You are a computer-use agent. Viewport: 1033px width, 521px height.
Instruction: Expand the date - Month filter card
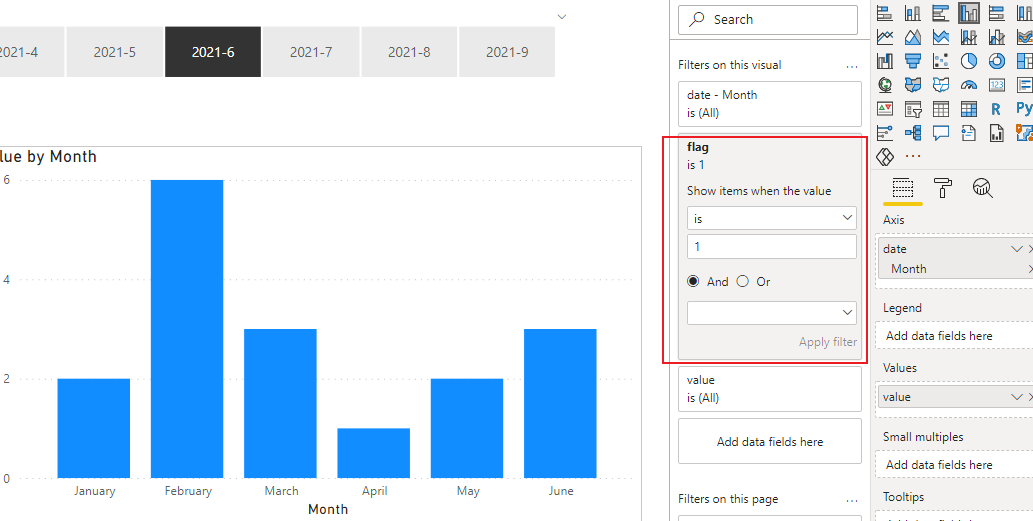tap(769, 104)
